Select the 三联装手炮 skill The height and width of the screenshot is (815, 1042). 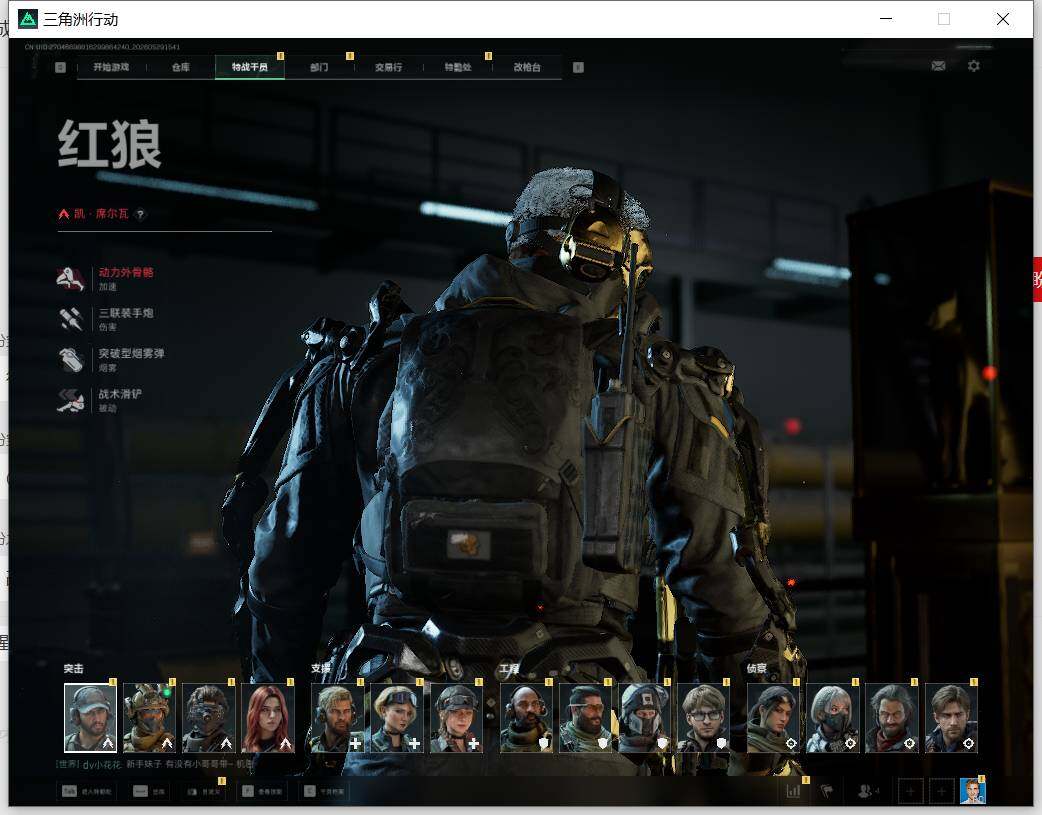click(x=106, y=319)
